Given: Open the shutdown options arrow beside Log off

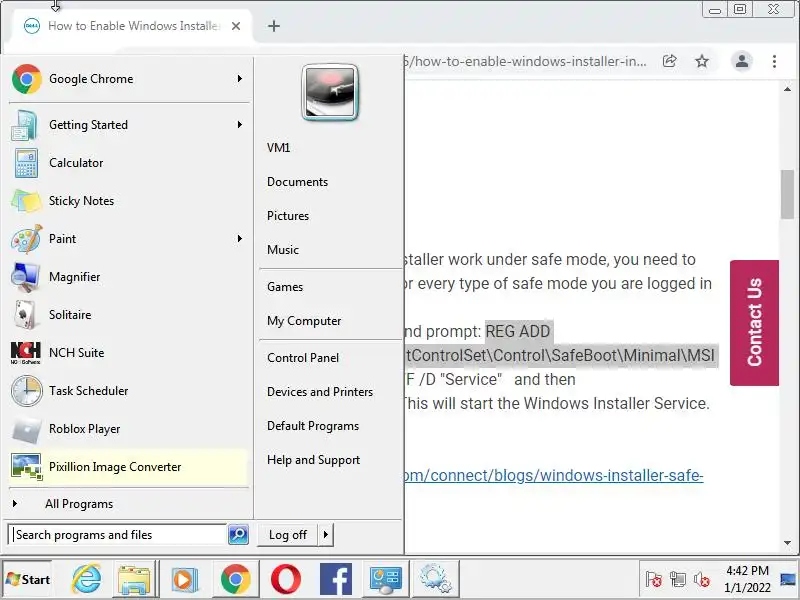Looking at the screenshot, I should click(x=326, y=535).
